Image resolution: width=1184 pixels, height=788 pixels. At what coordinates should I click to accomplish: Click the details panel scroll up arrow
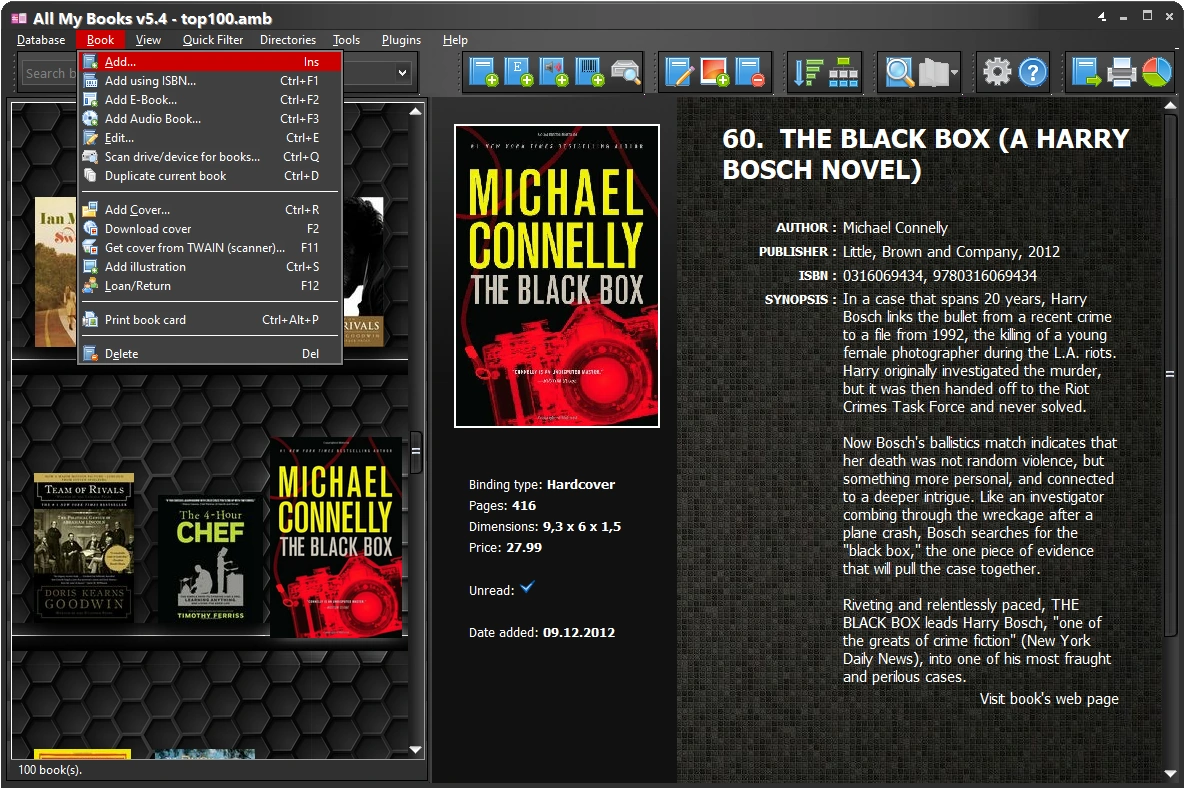(x=1170, y=106)
